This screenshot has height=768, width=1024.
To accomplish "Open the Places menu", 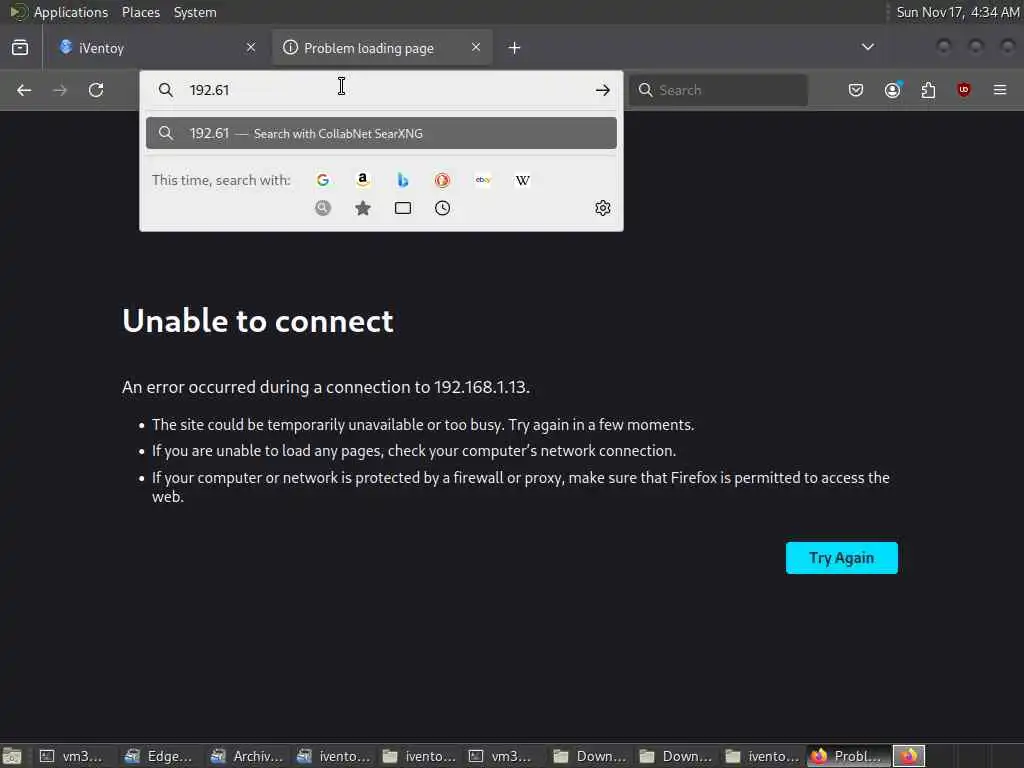I will point(140,12).
